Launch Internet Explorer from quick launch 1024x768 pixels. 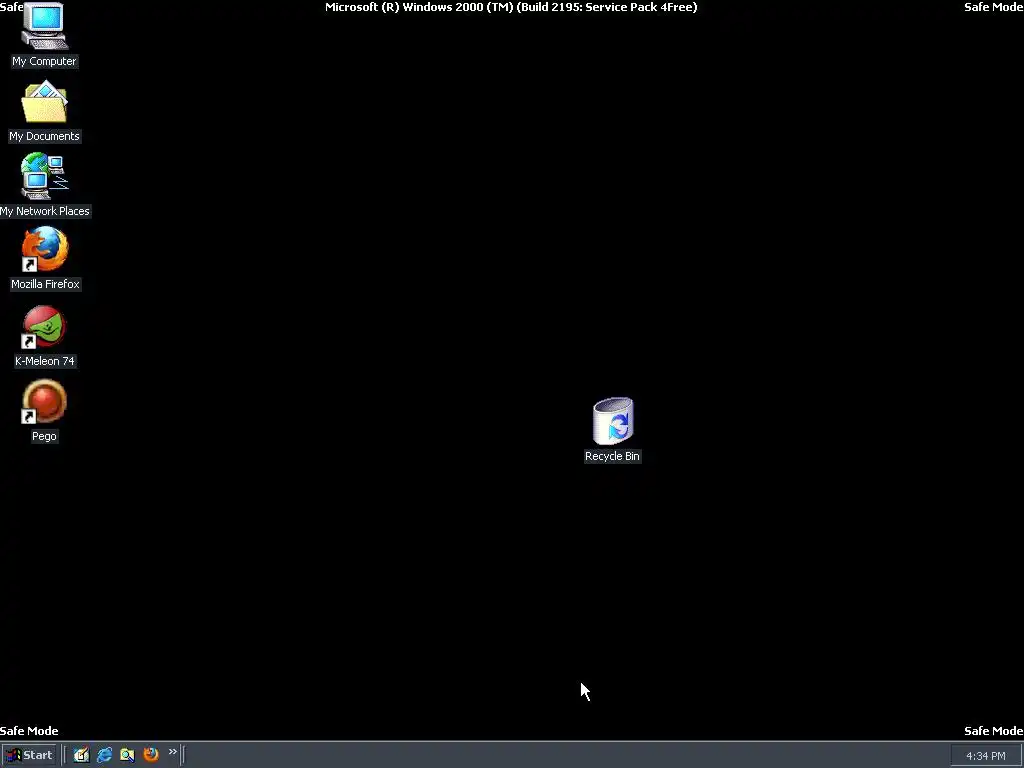click(x=104, y=755)
